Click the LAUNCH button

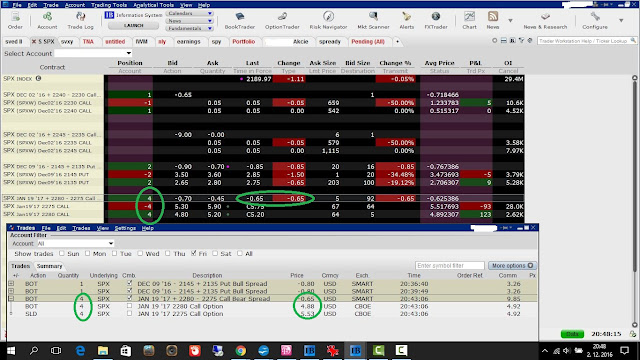point(133,25)
